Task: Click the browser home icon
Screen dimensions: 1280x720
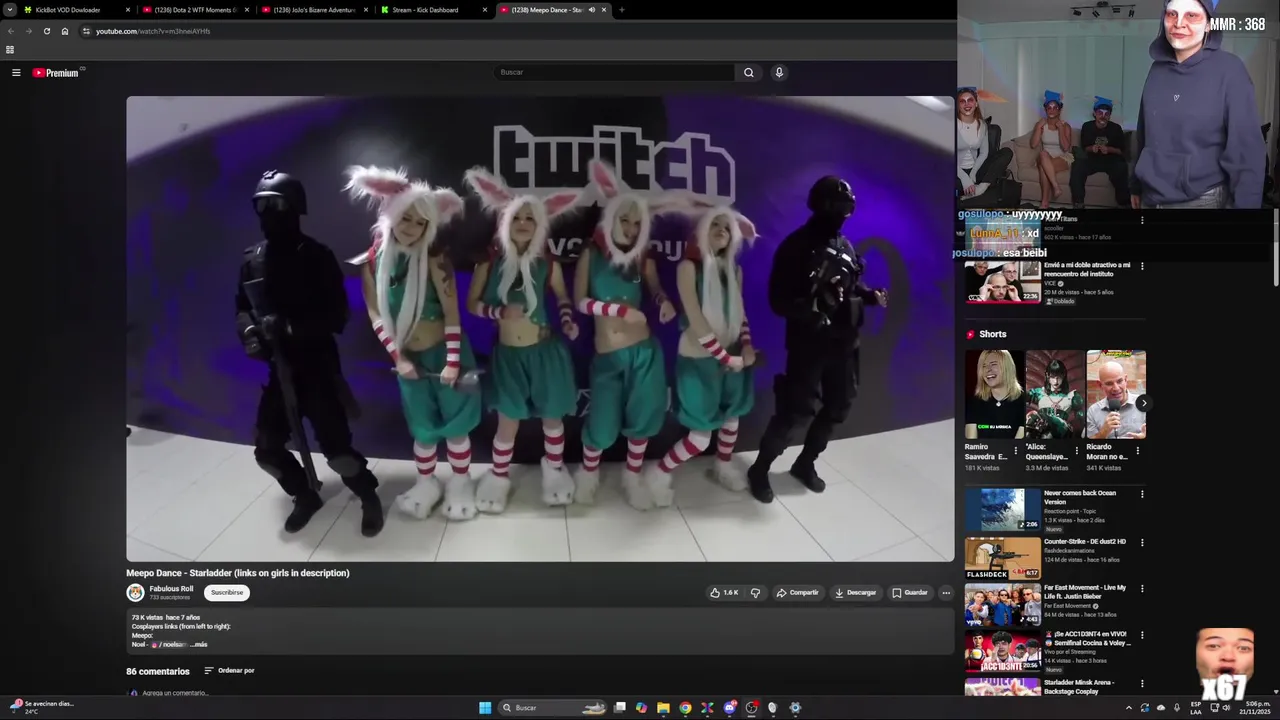Action: coord(65,31)
